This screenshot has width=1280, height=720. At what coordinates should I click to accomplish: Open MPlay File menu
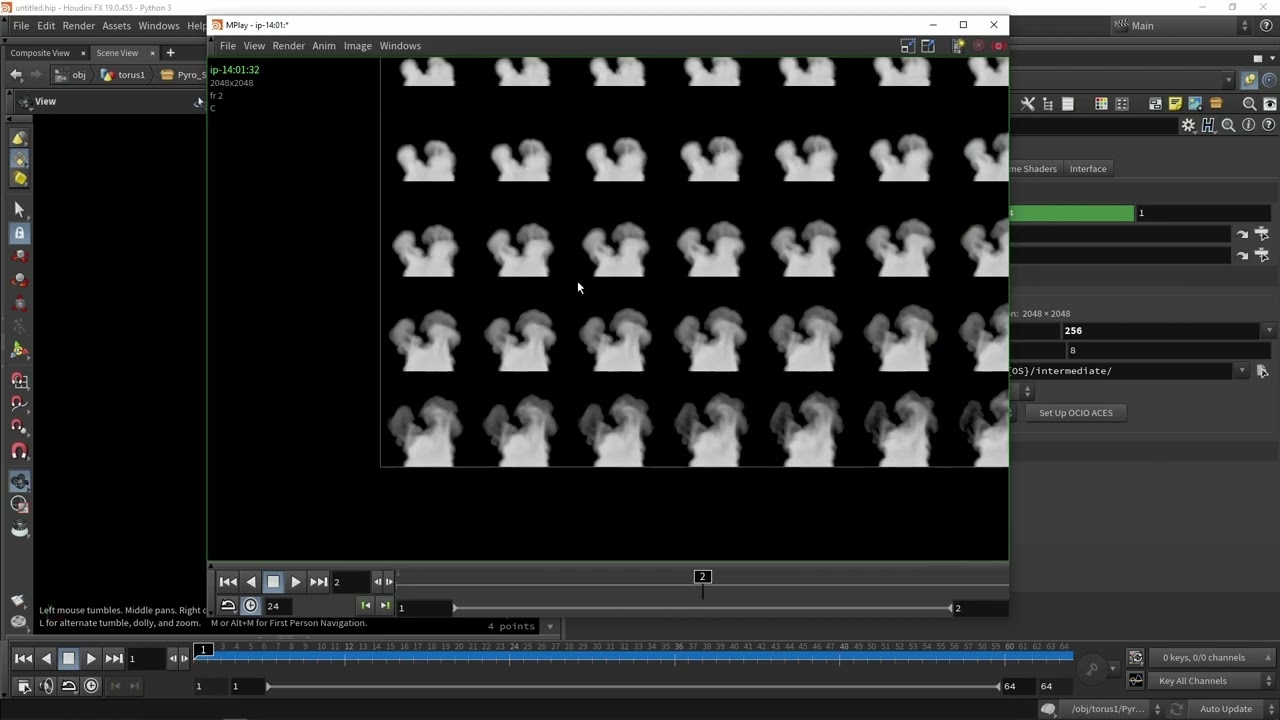tap(228, 46)
